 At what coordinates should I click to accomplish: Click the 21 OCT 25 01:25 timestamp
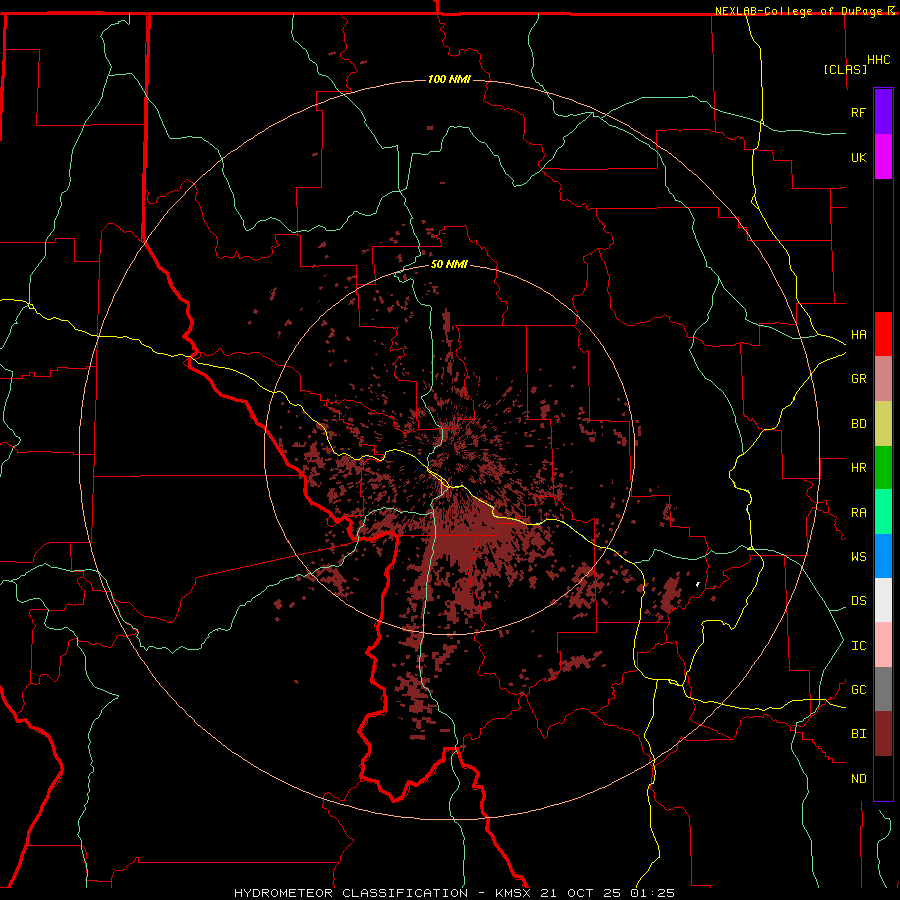607,893
